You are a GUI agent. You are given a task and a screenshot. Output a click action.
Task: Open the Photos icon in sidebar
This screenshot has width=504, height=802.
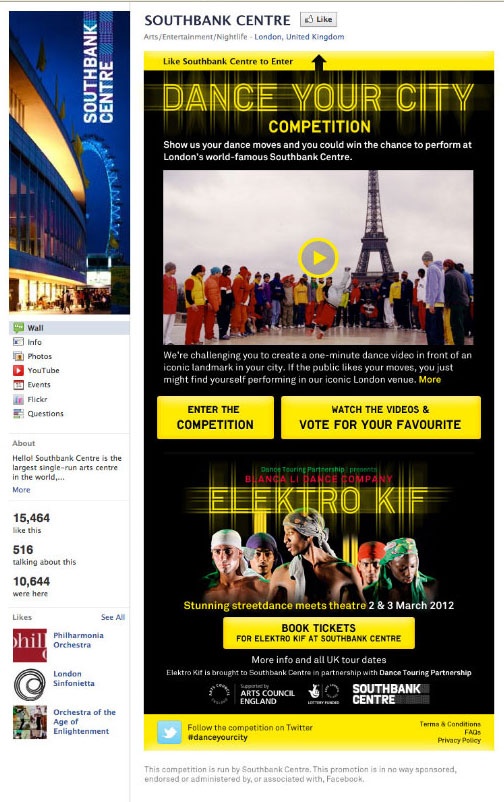pyautogui.click(x=18, y=357)
